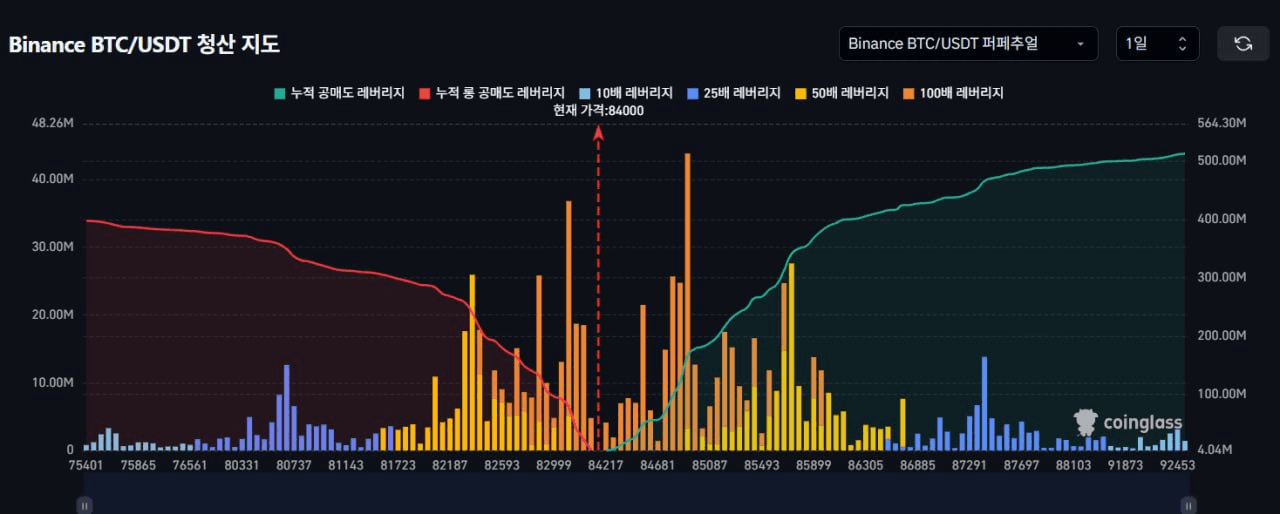
Task: Click the middle of the zoom range slider track
Action: click(x=636, y=494)
